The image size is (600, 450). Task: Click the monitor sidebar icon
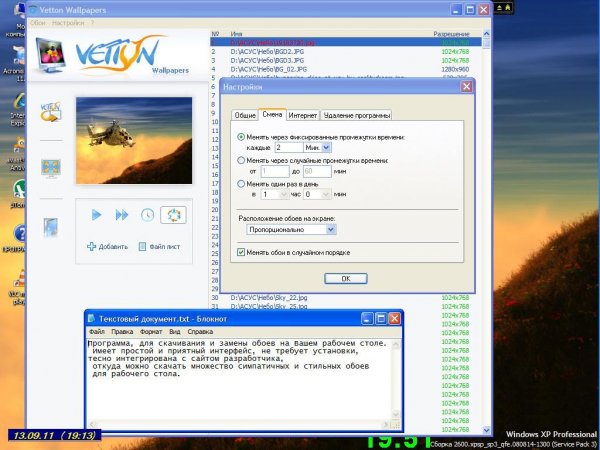(x=50, y=168)
